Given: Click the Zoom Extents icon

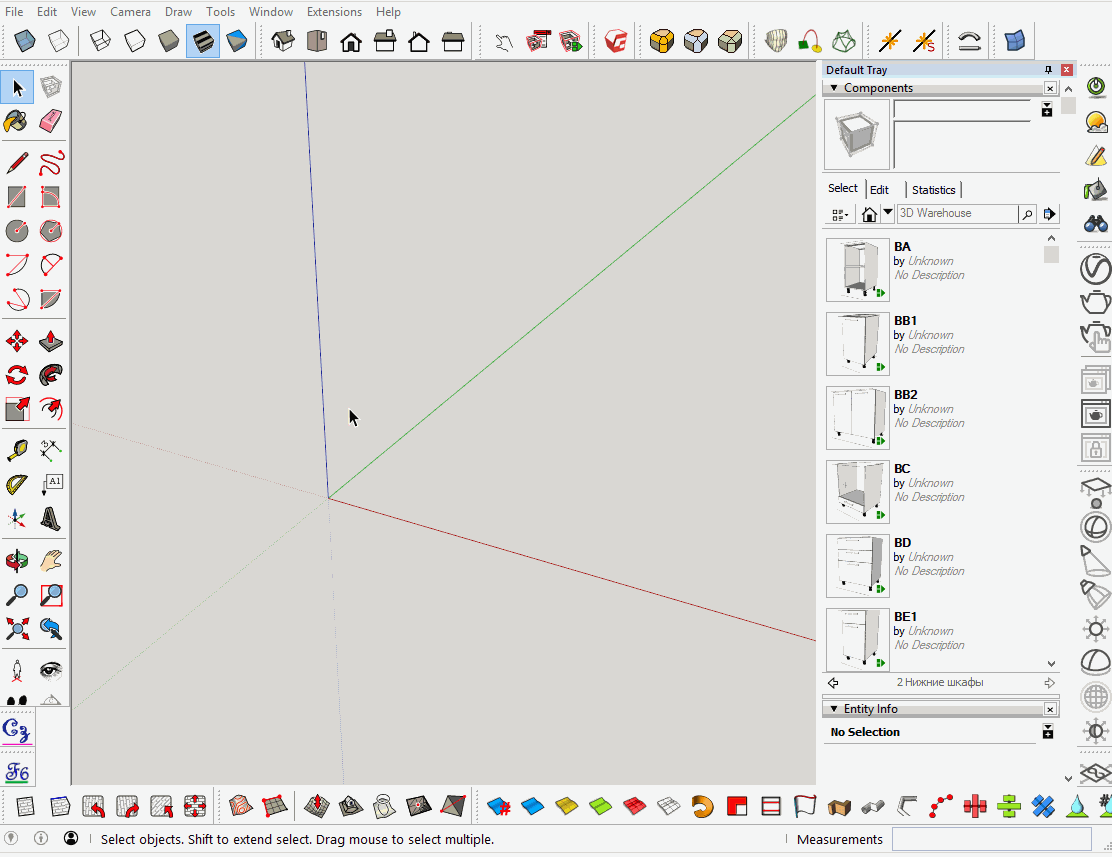Looking at the screenshot, I should [x=16, y=628].
